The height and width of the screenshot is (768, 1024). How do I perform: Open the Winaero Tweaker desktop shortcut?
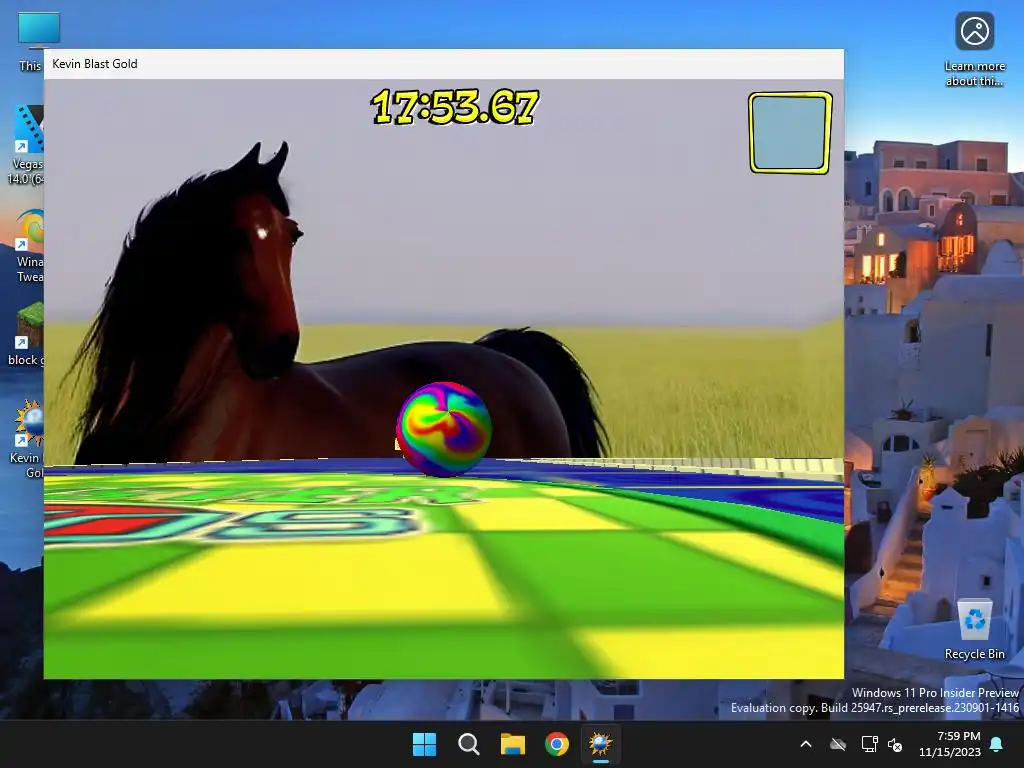[x=30, y=245]
